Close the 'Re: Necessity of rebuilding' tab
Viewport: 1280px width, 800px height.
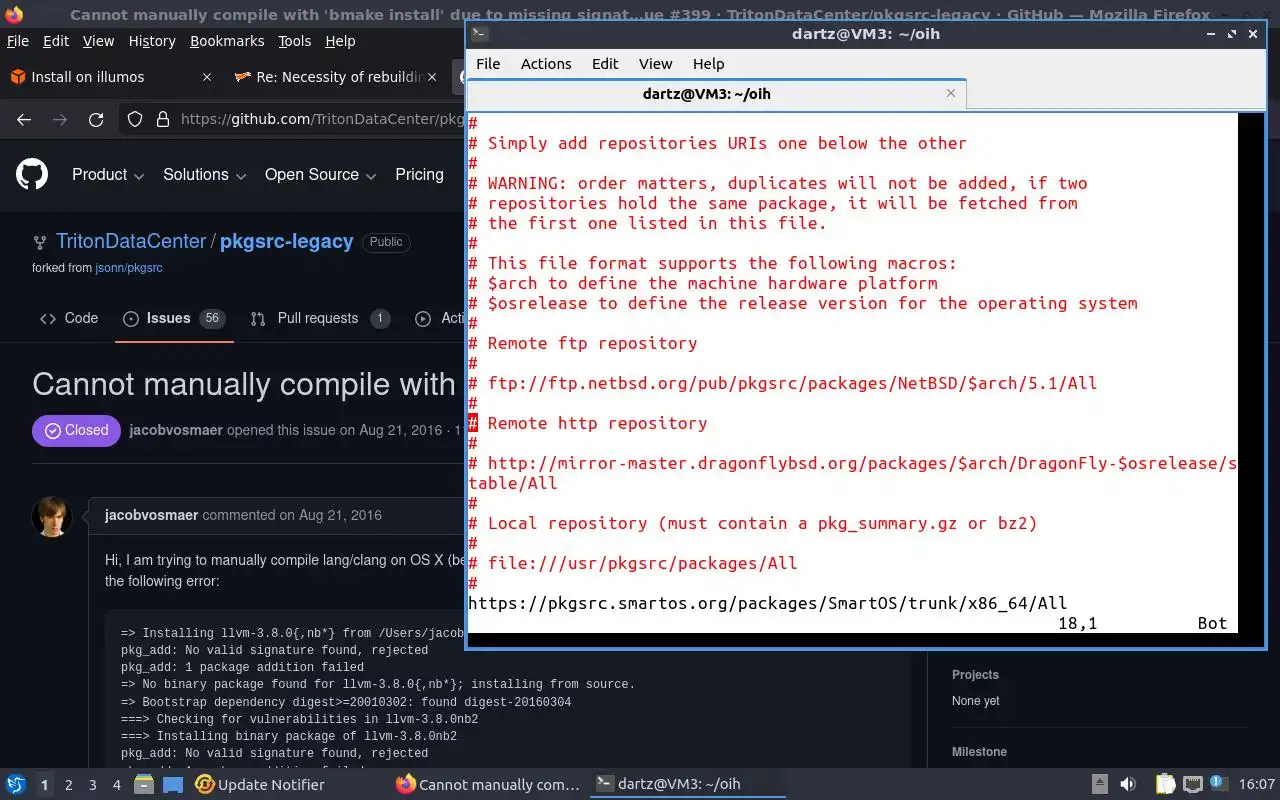coord(432,77)
